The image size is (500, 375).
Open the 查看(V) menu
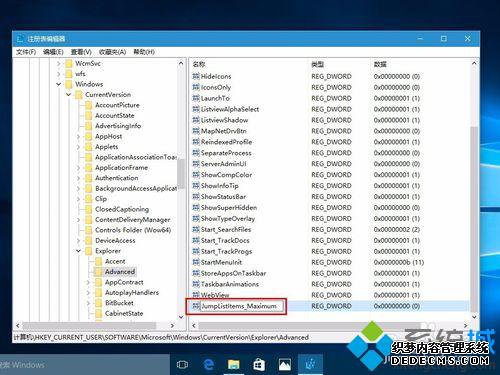click(x=81, y=52)
